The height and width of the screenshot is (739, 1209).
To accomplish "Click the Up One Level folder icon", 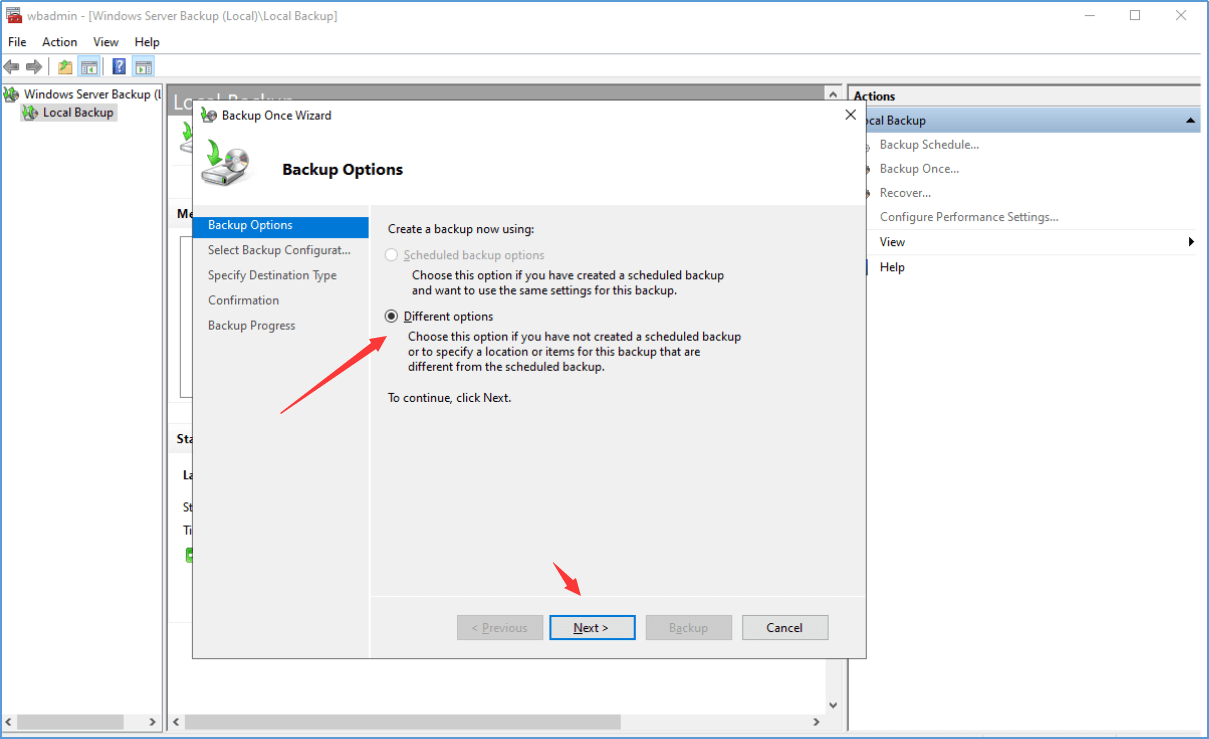I will [65, 67].
